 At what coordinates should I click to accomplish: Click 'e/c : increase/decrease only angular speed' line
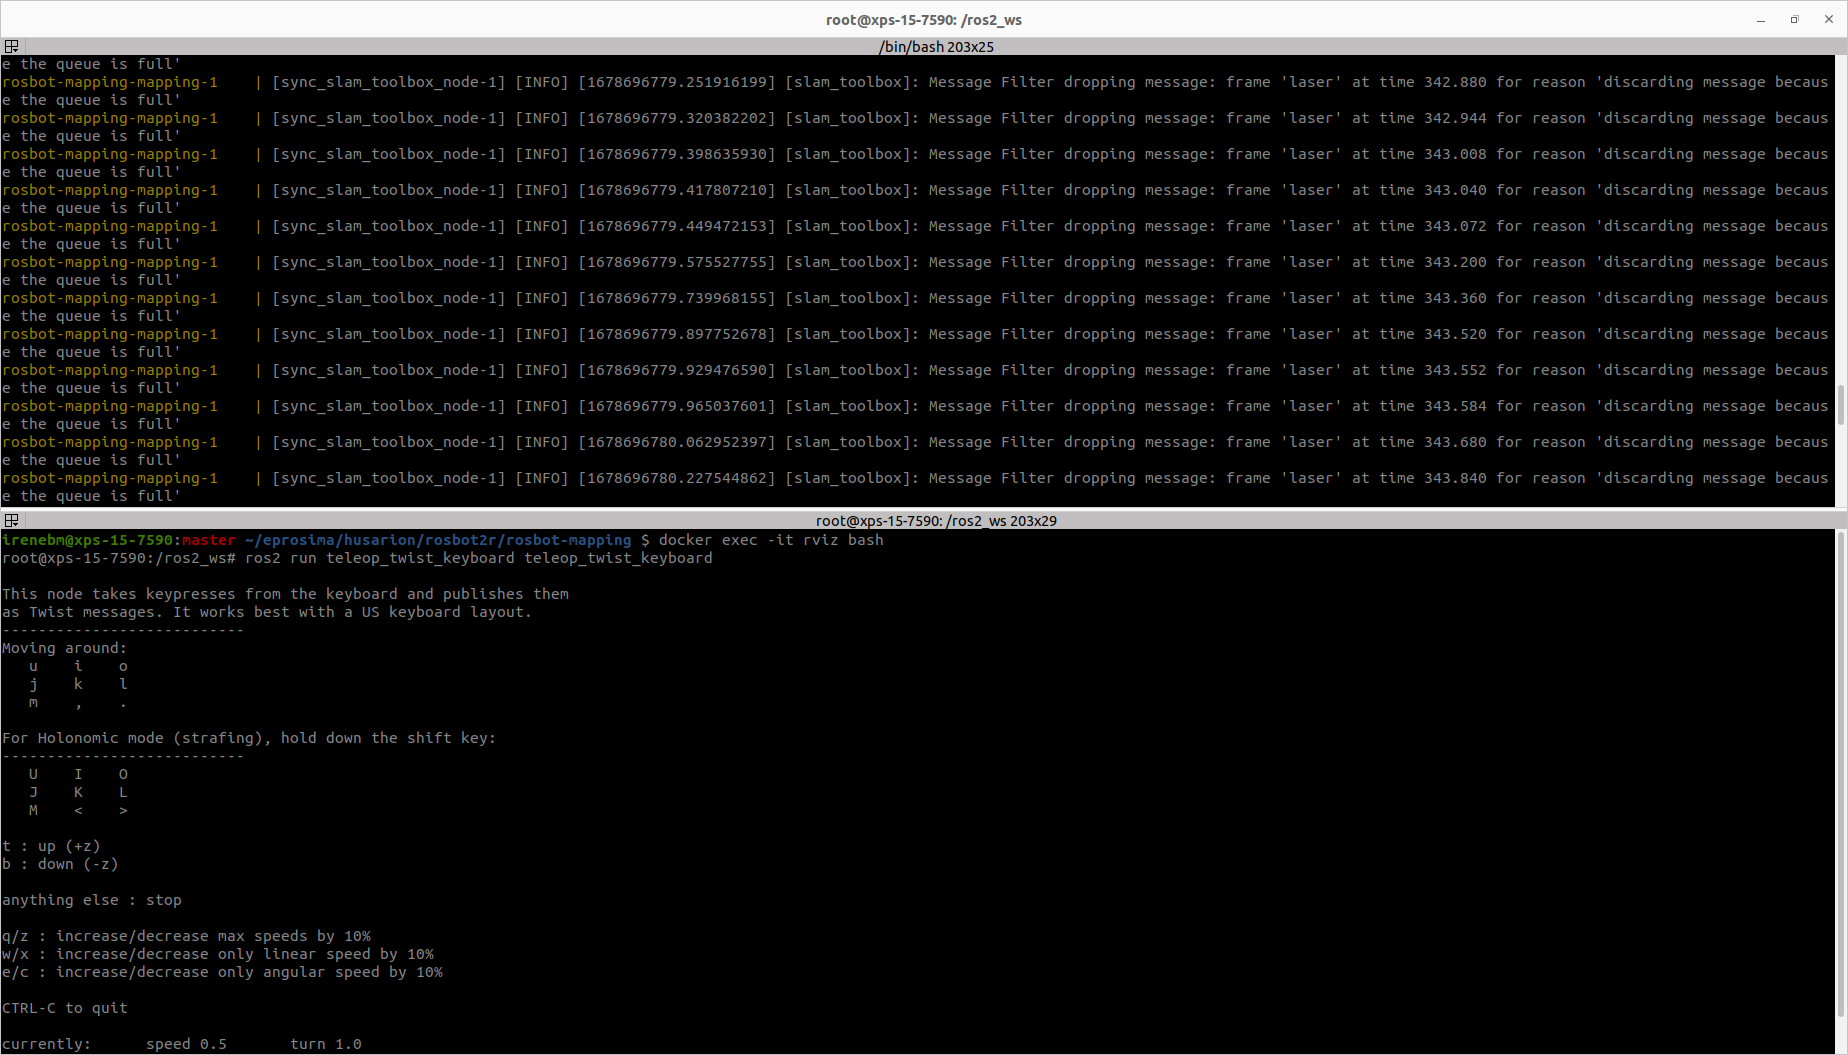pos(223,972)
